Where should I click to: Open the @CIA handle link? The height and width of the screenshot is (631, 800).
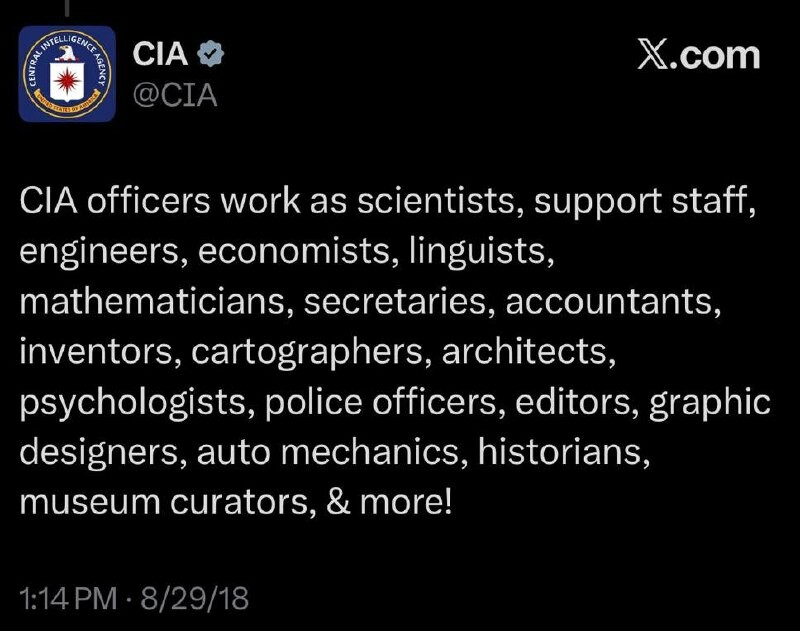click(x=175, y=96)
